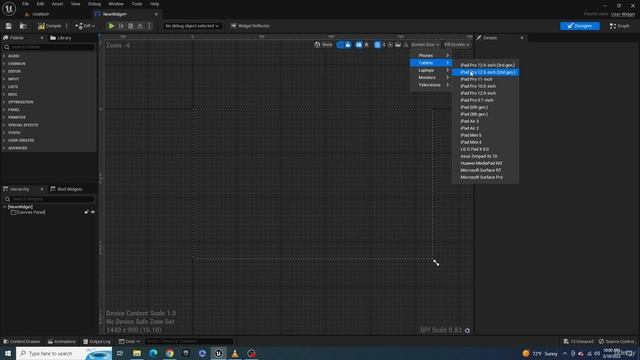Image resolution: width=640 pixels, height=360 pixels.
Task: Click the frame skip playback button
Action: point(121,26)
